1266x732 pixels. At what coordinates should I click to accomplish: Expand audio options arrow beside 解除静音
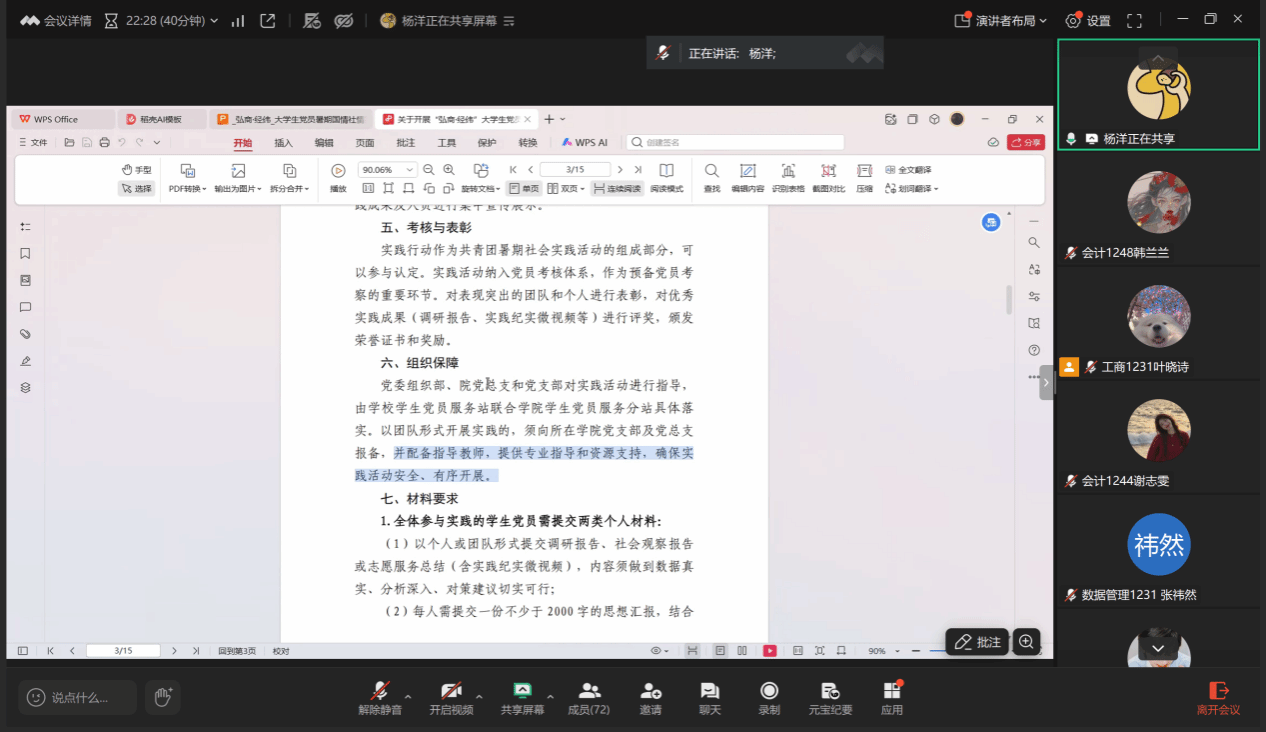click(x=408, y=696)
